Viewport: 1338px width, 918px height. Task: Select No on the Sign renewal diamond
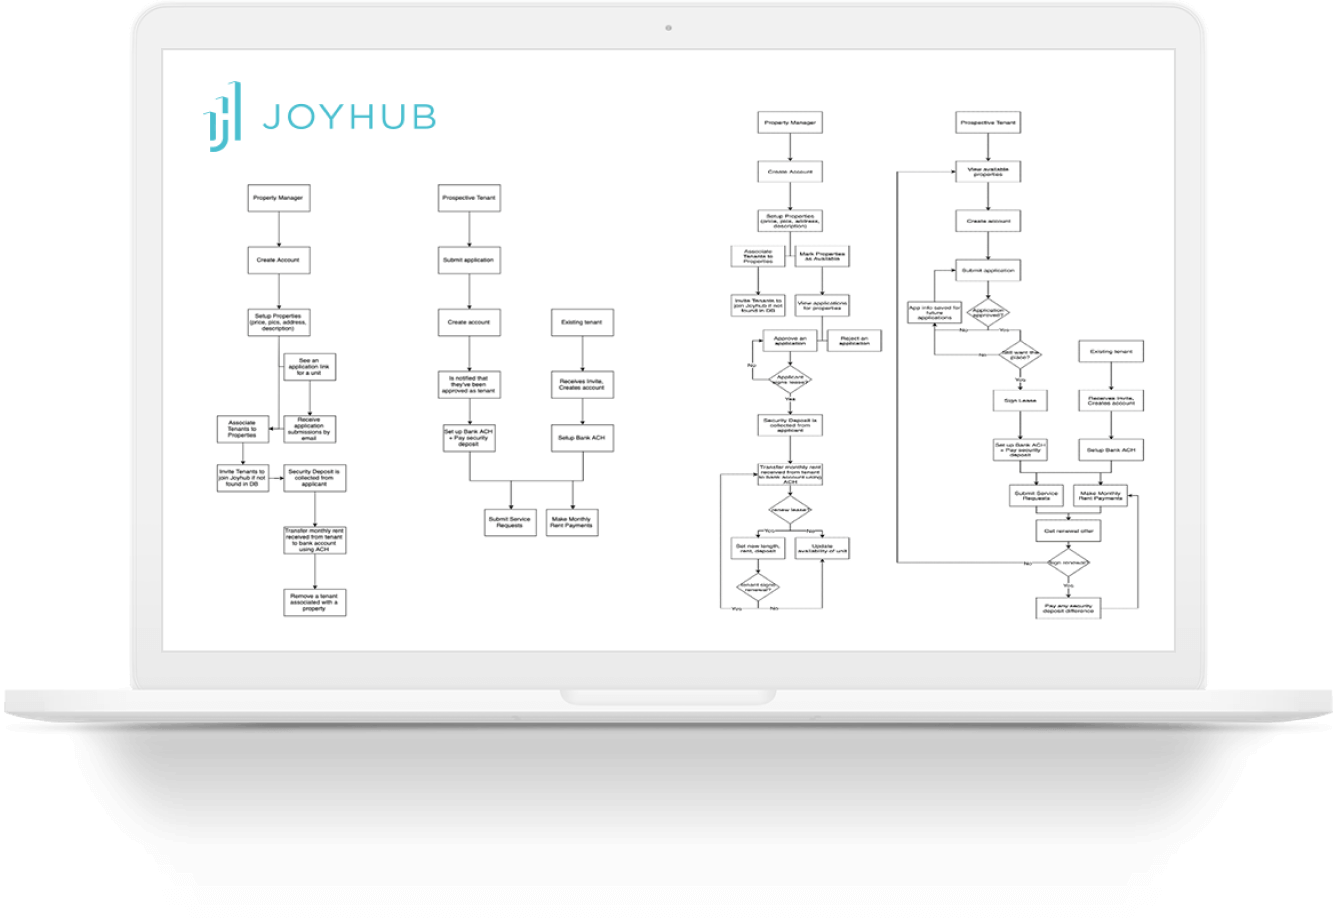[1027, 563]
